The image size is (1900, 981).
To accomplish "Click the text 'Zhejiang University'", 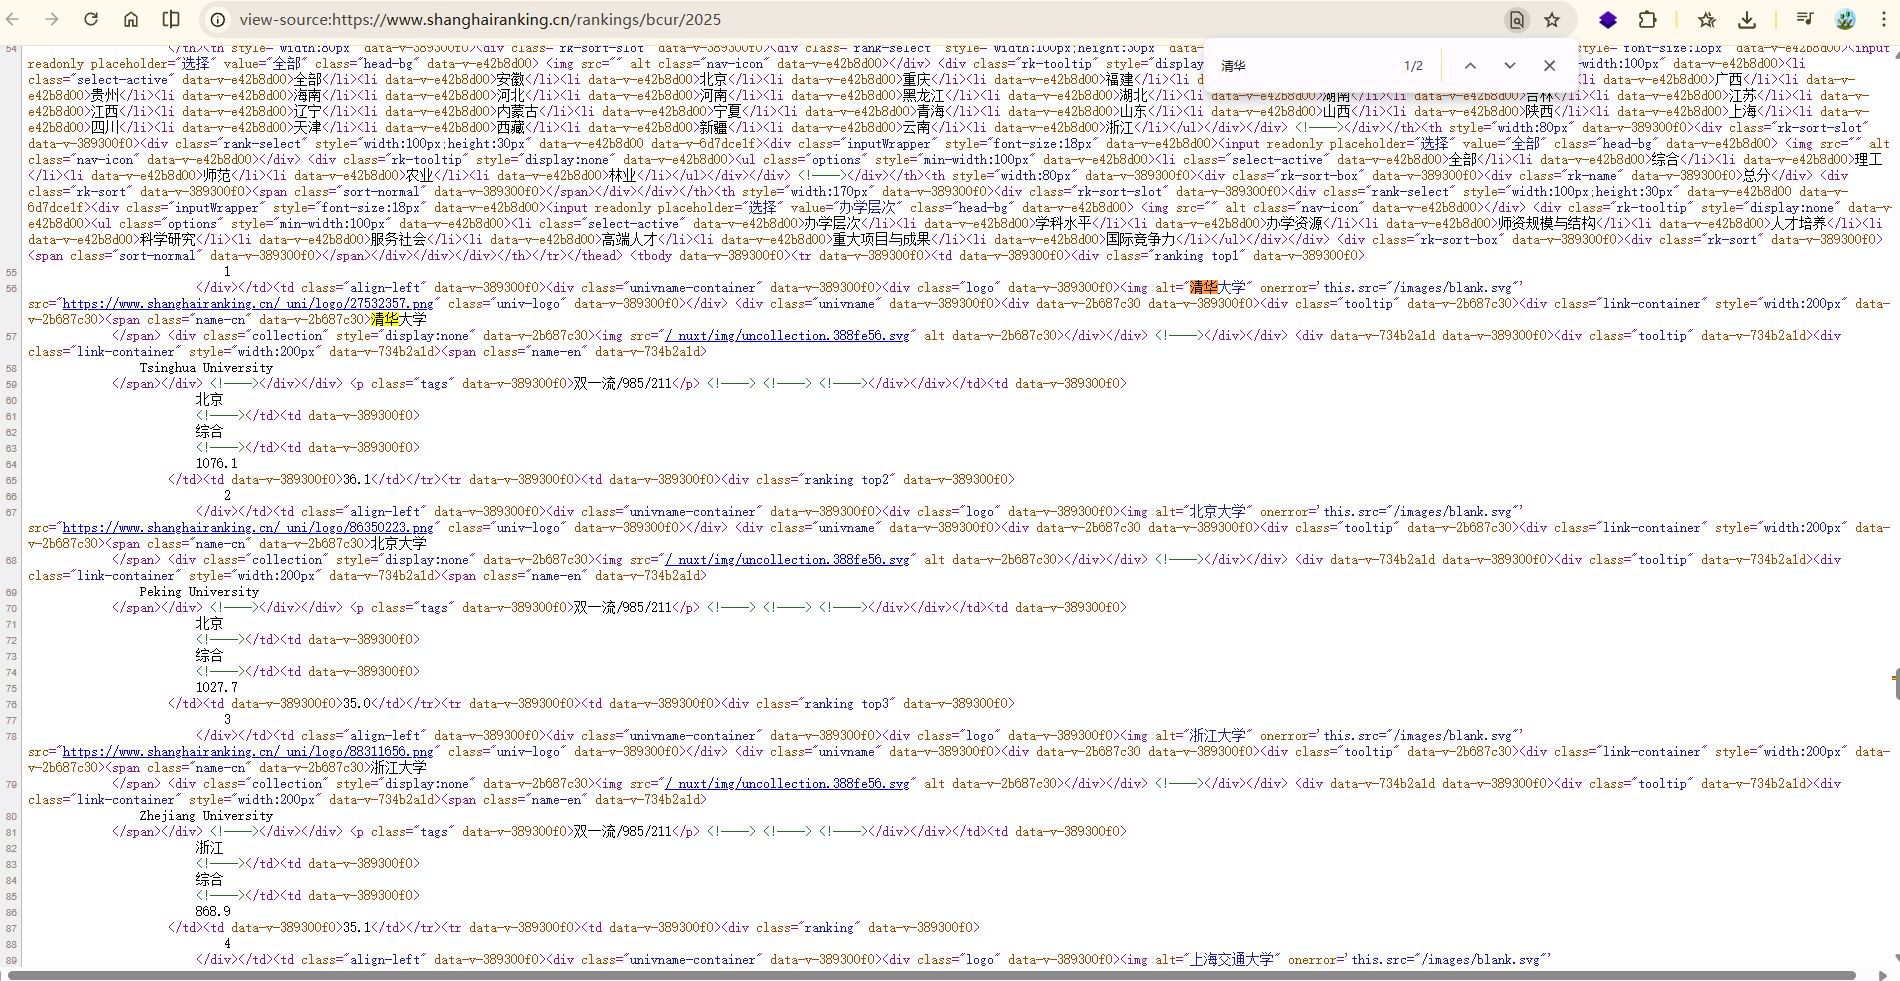I will pyautogui.click(x=206, y=815).
